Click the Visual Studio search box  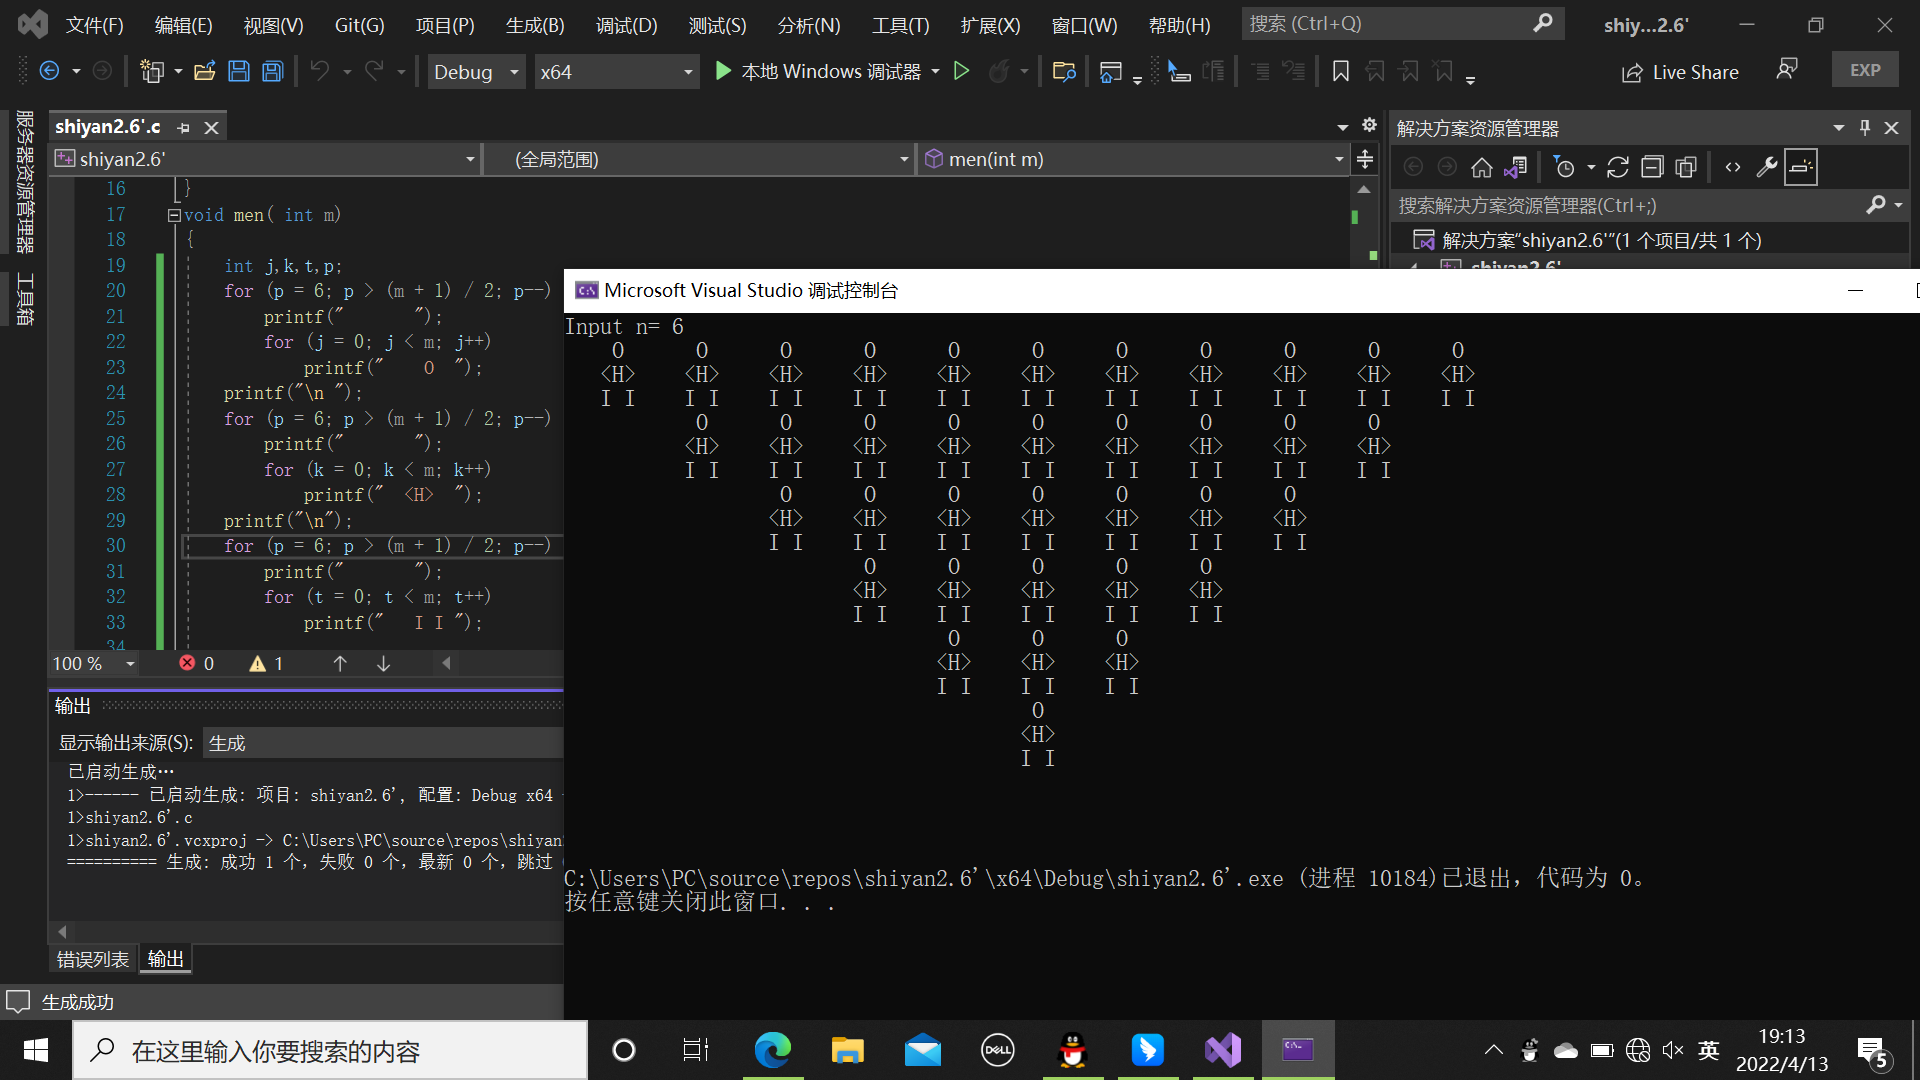[1390, 23]
